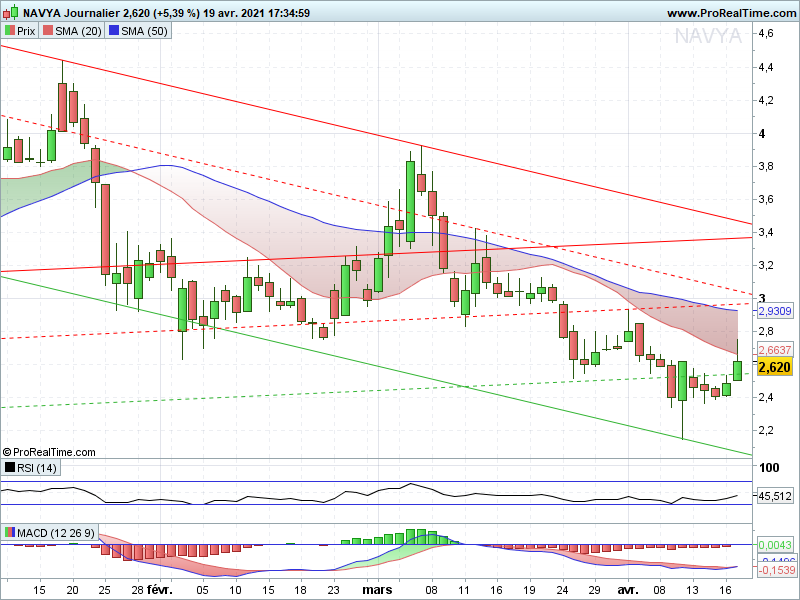Select the SMA (20) legend button
800x600 pixels.
point(72,31)
